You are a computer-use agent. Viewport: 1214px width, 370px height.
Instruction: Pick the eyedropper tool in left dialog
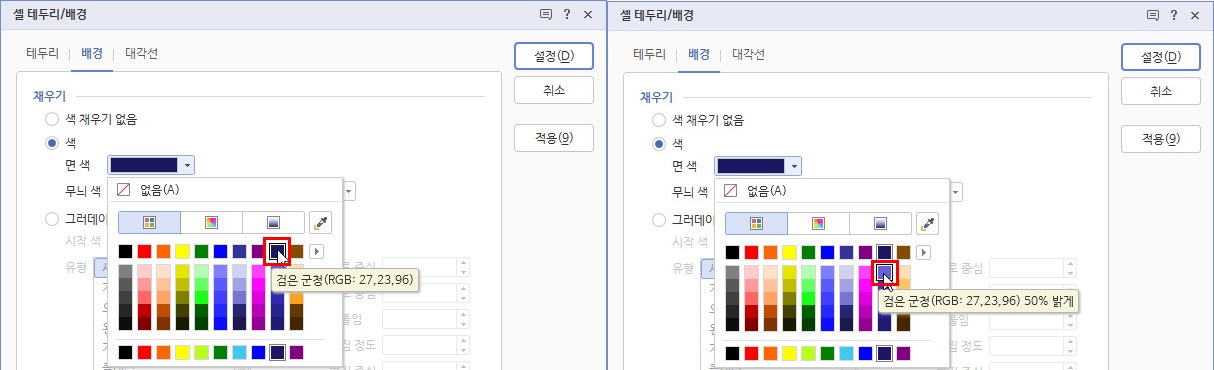[320, 222]
